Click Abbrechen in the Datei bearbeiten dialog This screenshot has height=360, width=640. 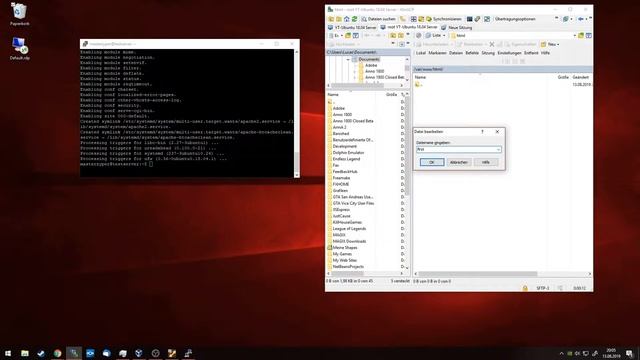[458, 162]
